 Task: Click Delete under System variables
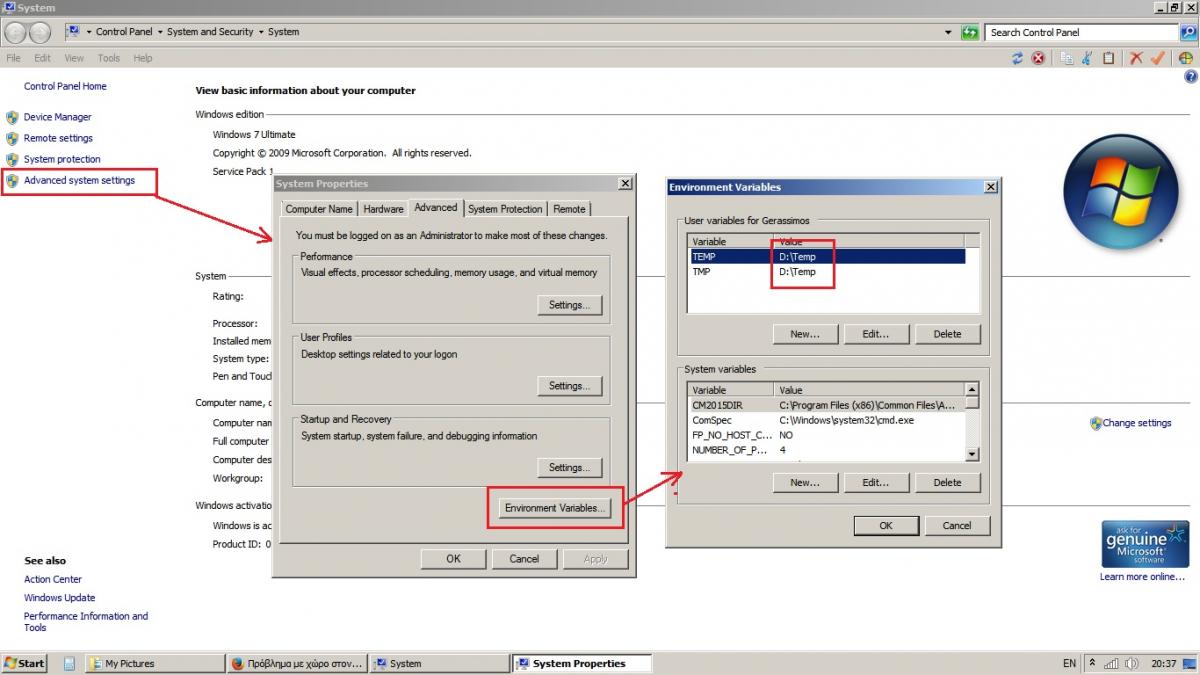tap(947, 482)
